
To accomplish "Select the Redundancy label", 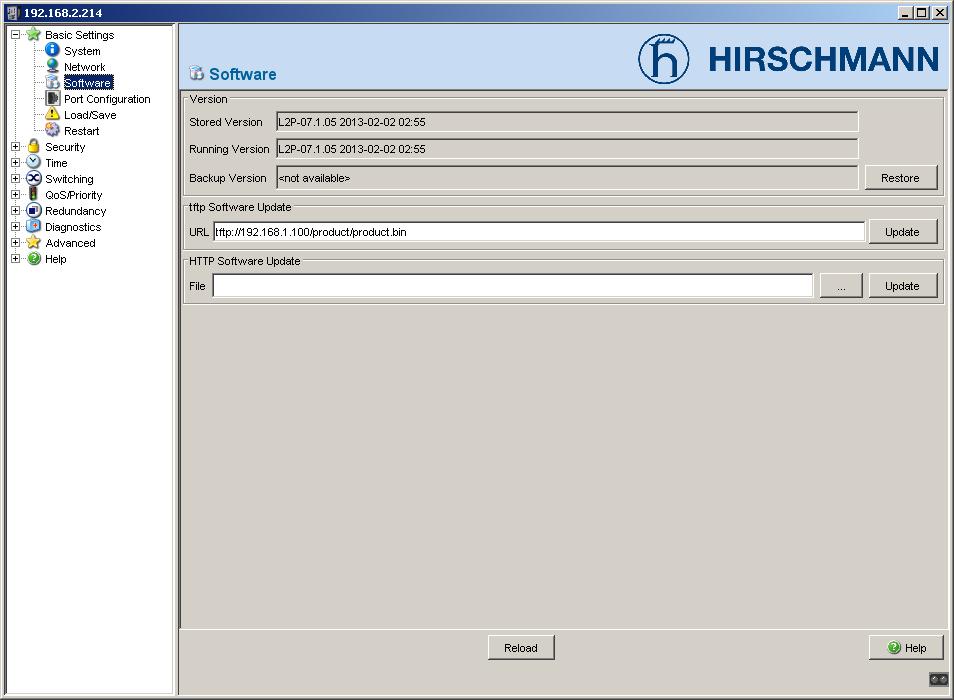I will [x=75, y=211].
